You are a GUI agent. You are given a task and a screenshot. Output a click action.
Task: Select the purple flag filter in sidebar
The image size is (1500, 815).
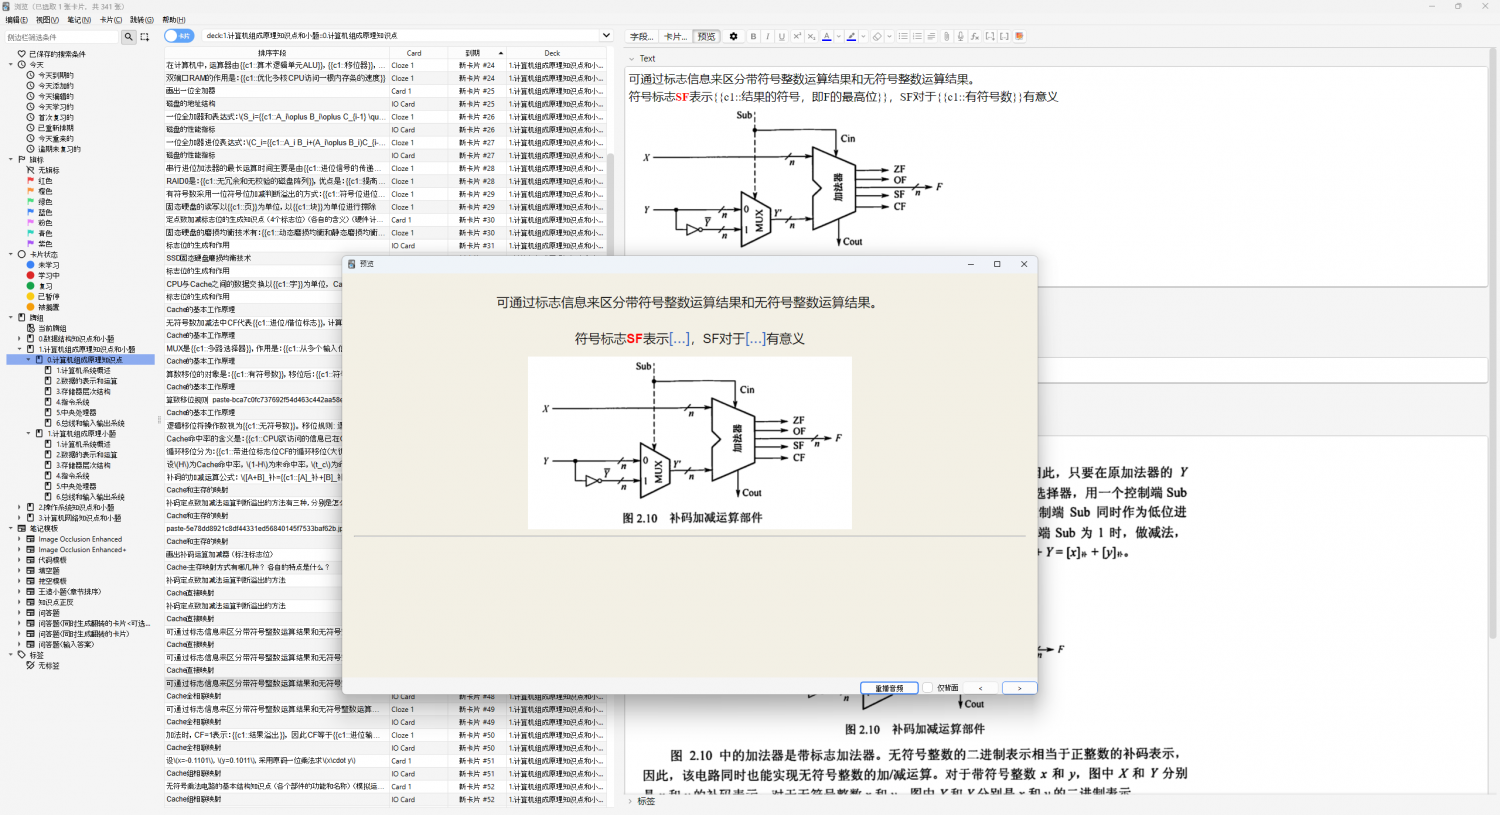pos(31,244)
